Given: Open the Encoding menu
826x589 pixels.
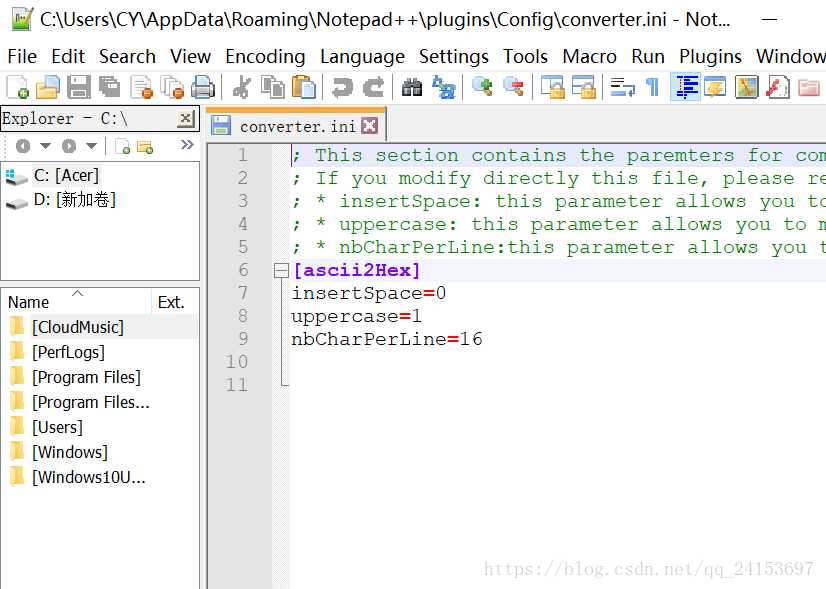Looking at the screenshot, I should click(265, 56).
